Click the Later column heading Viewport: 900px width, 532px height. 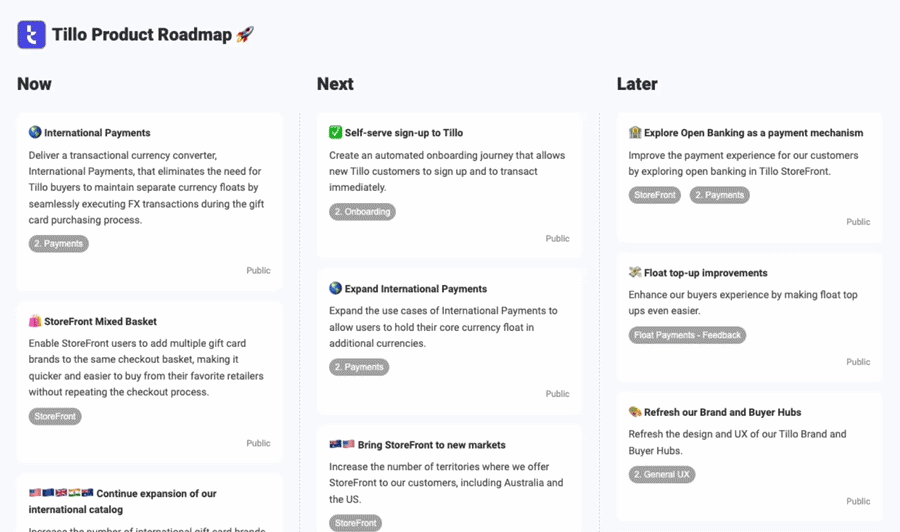(637, 84)
